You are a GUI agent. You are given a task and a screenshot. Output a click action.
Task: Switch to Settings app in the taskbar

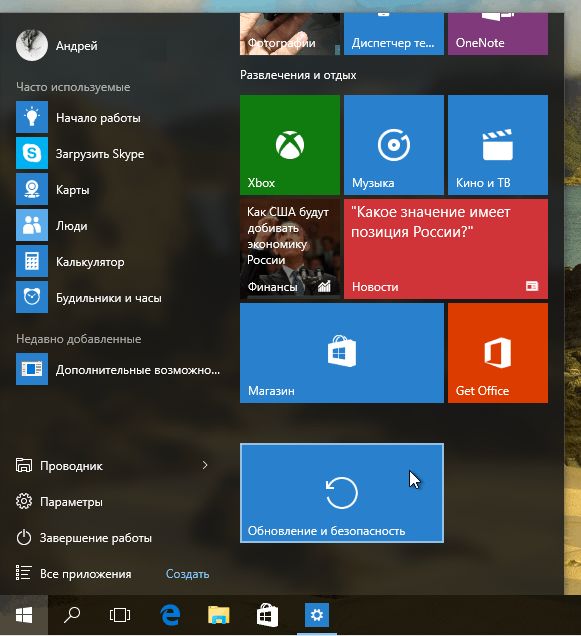click(317, 615)
